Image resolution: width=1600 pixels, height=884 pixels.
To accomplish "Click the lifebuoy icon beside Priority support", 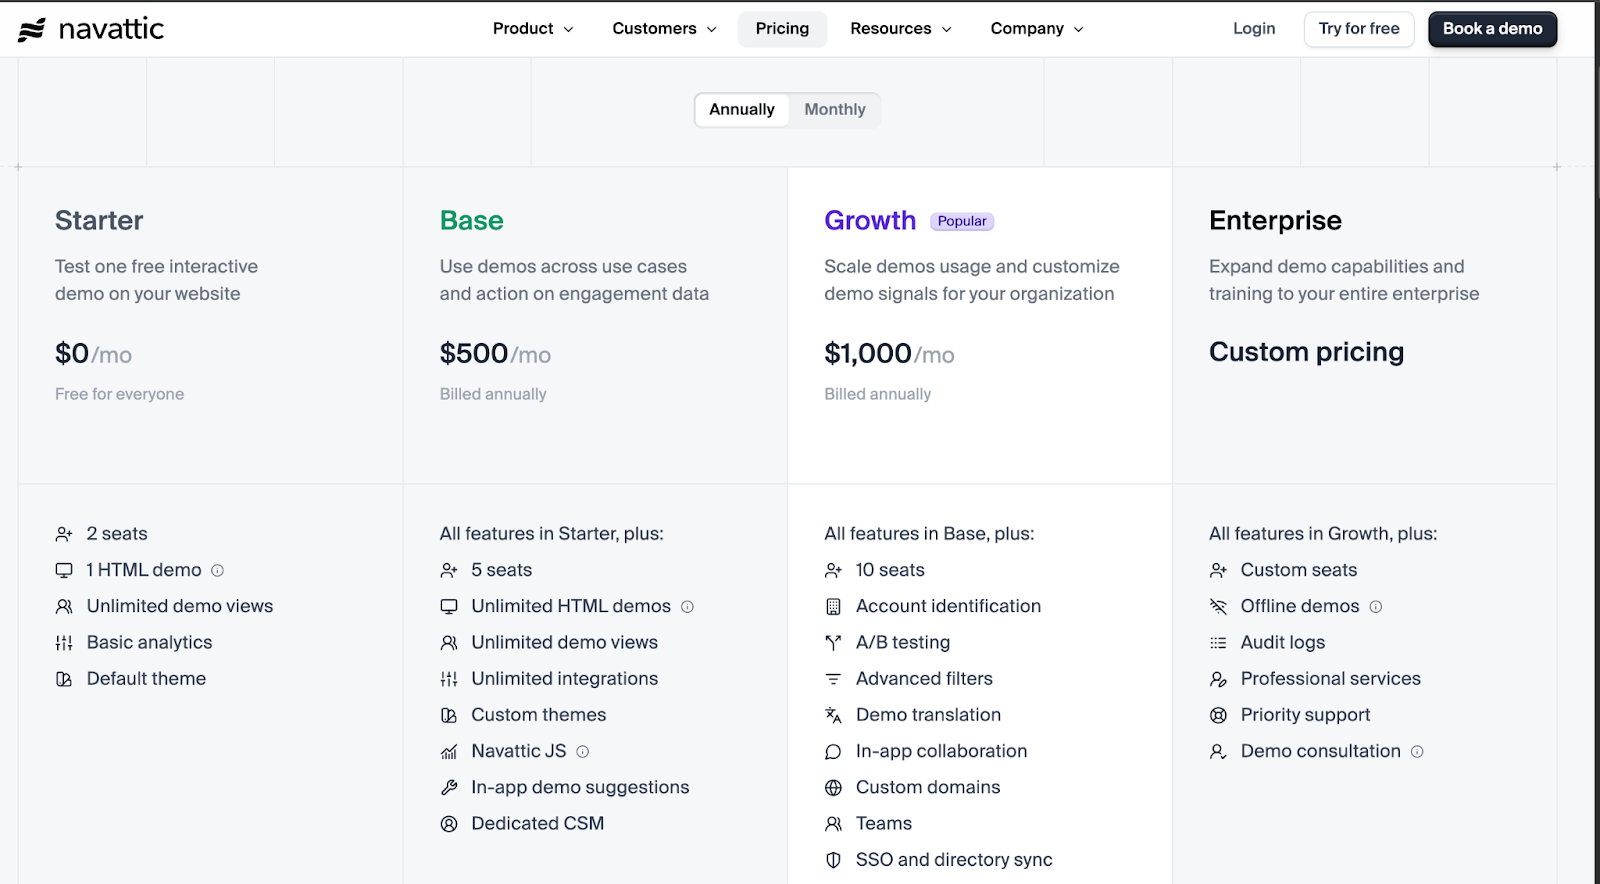I will coord(1218,715).
